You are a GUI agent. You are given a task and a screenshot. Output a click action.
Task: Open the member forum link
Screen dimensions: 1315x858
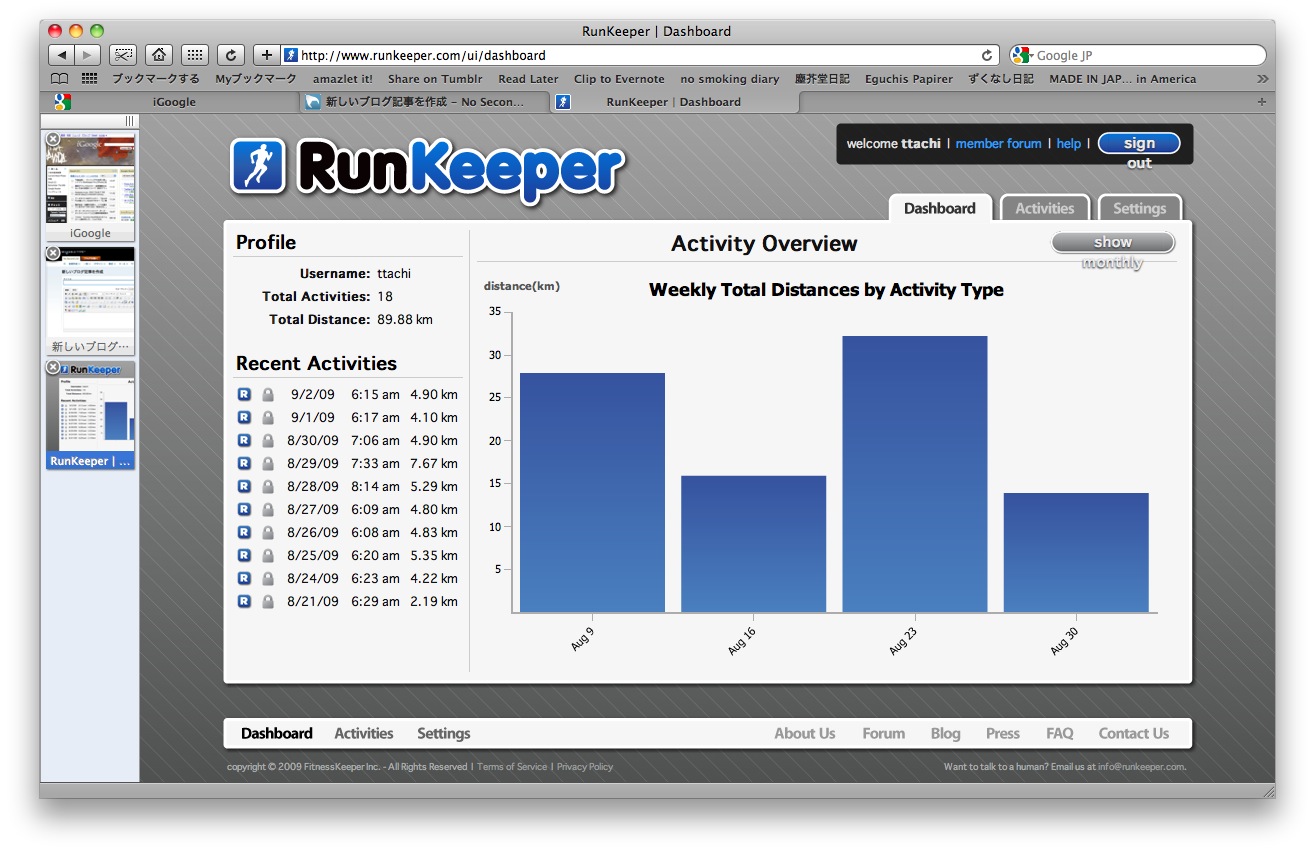coord(998,144)
